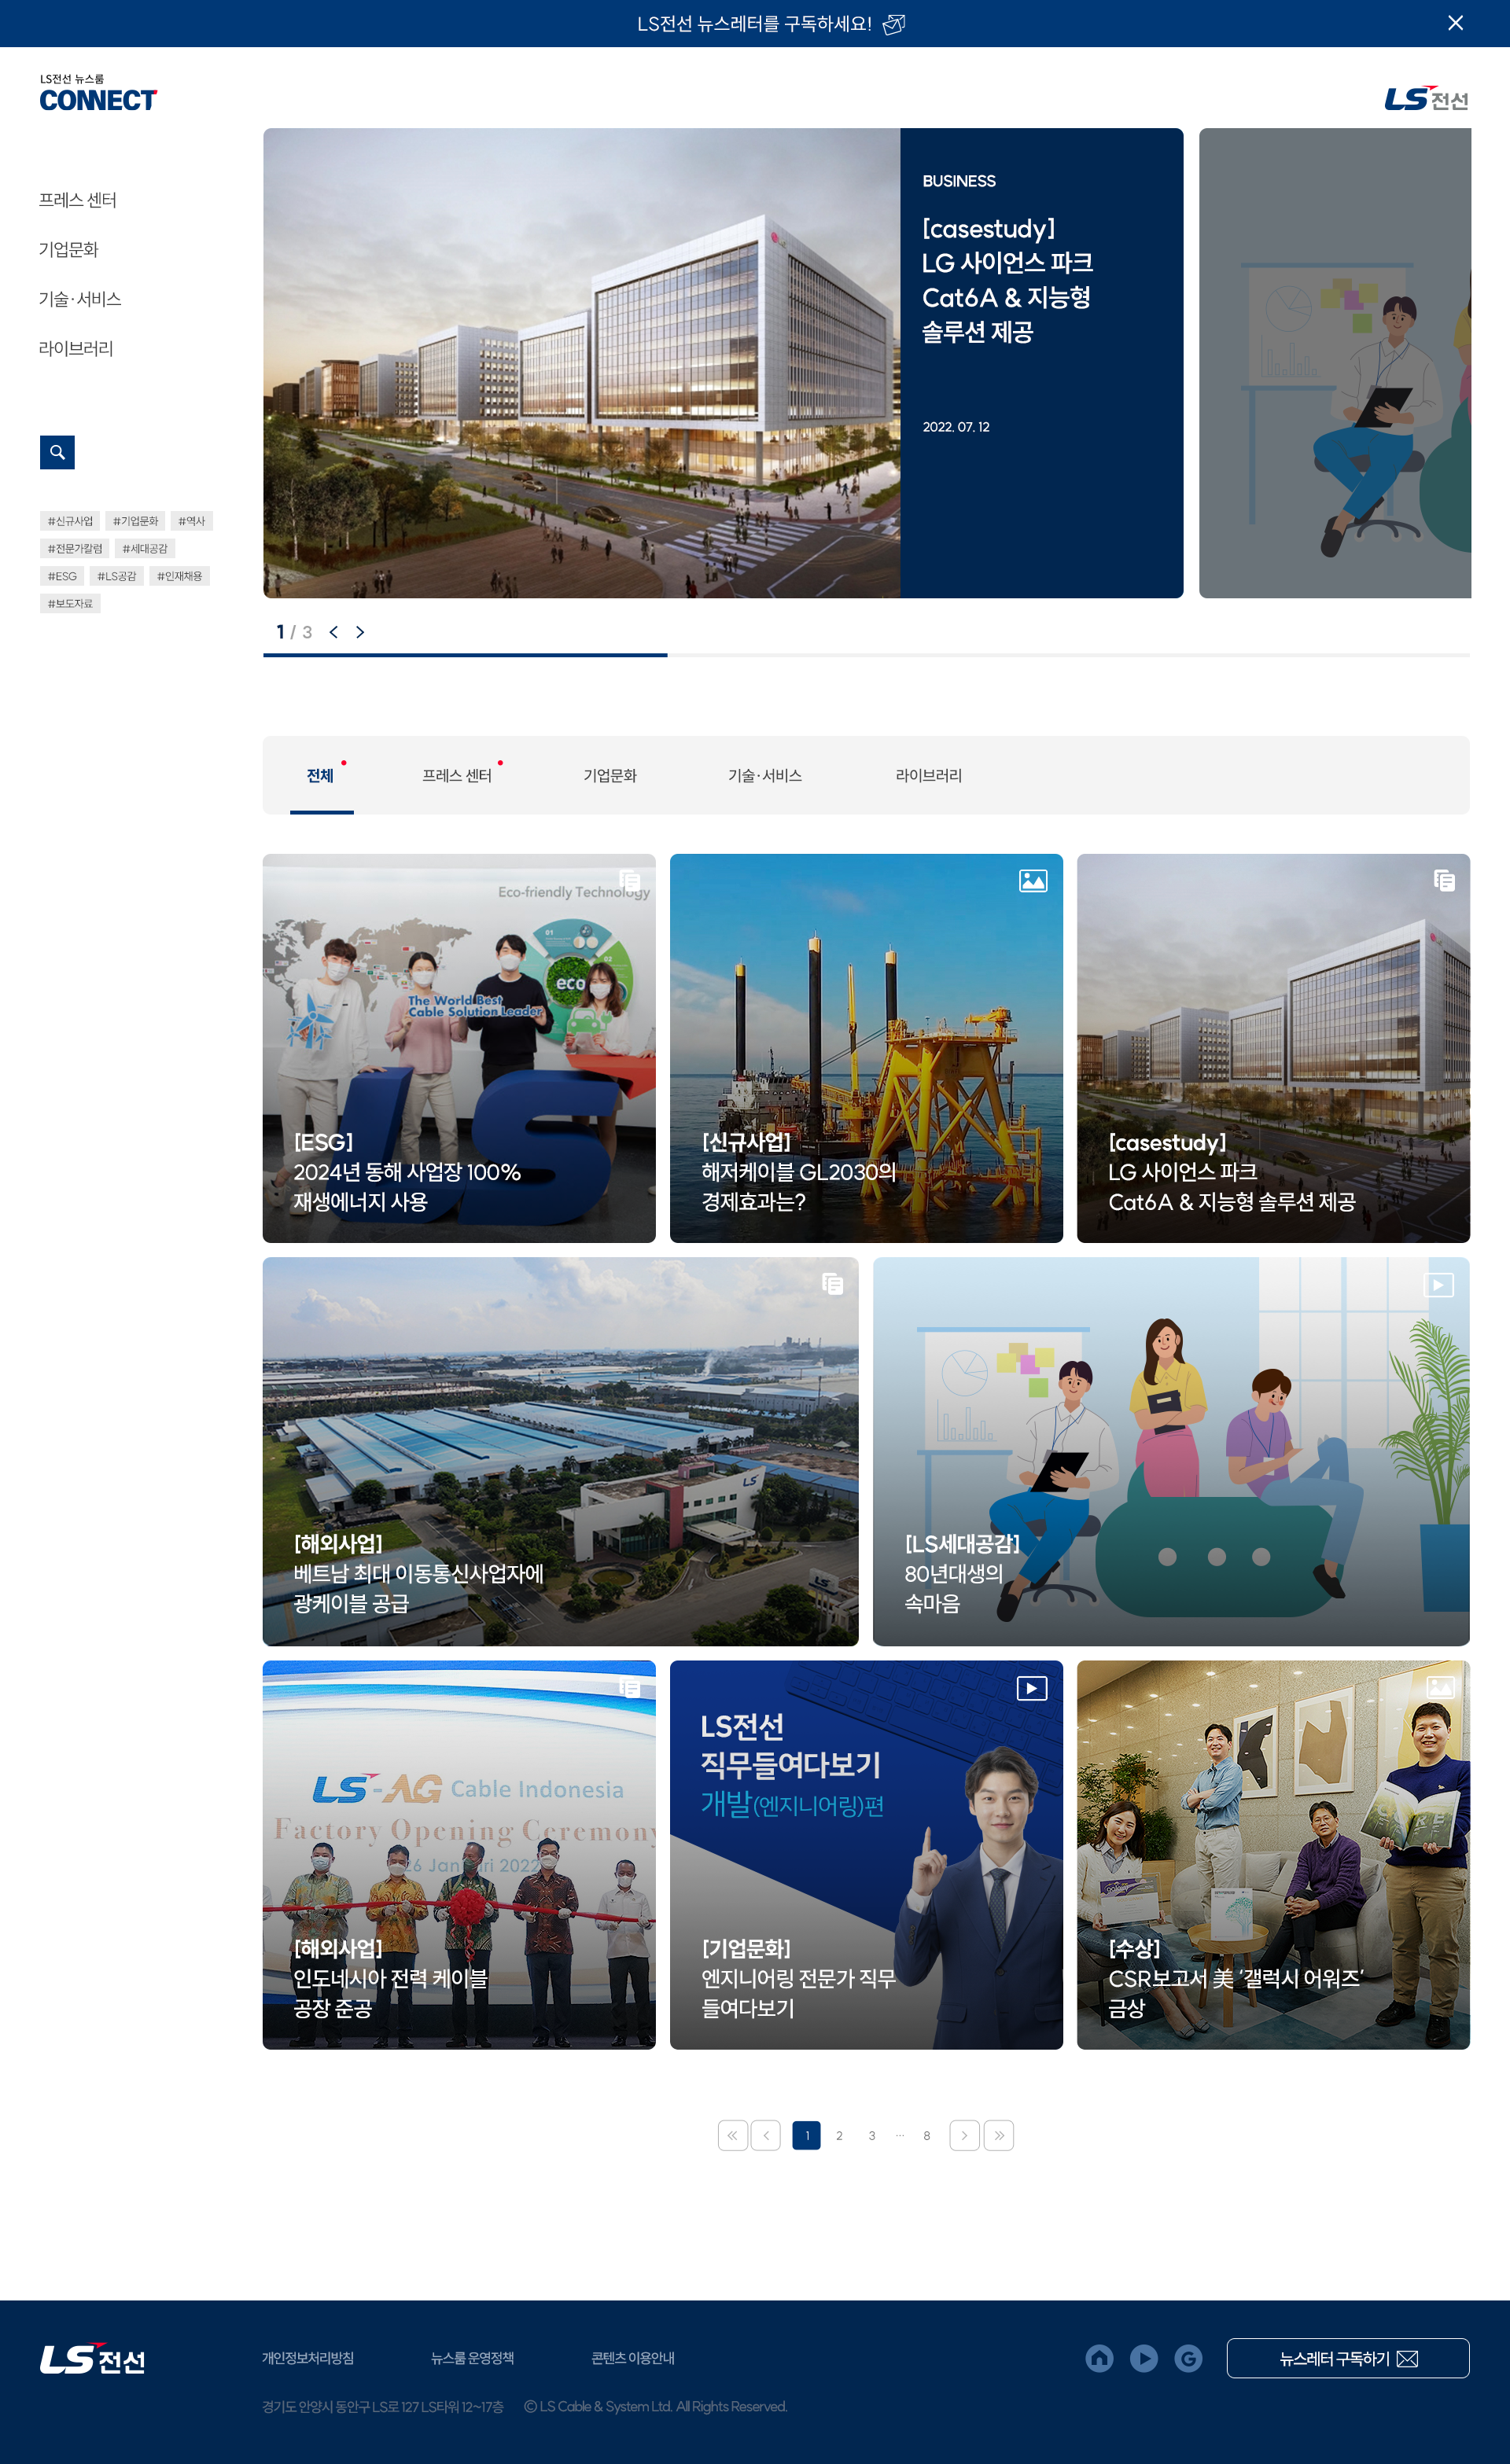Open the CSR보고서 갤럭시 어워즈 금상 card
Viewport: 1510px width, 2464px height.
coord(1273,1855)
